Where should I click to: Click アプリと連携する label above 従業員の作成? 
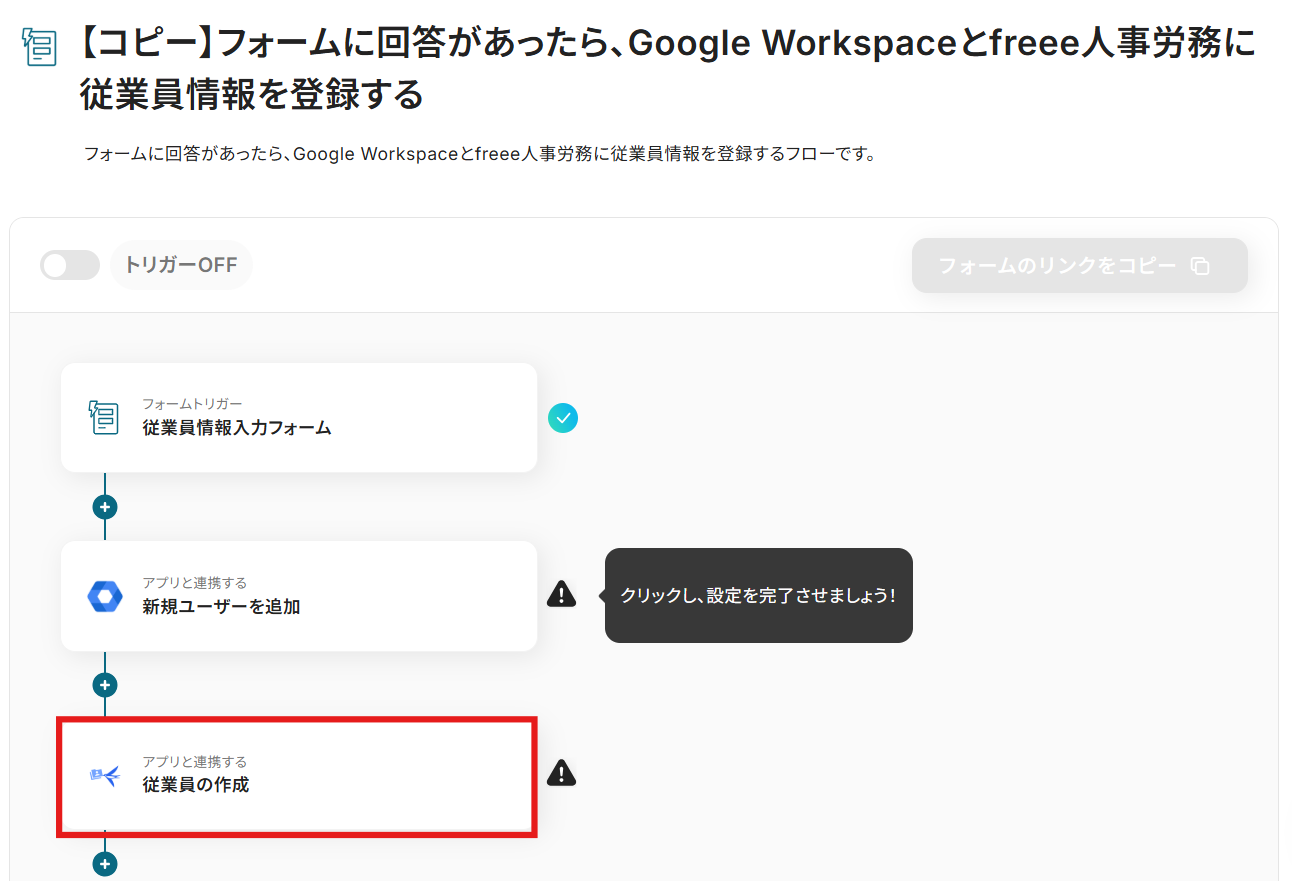tap(195, 762)
